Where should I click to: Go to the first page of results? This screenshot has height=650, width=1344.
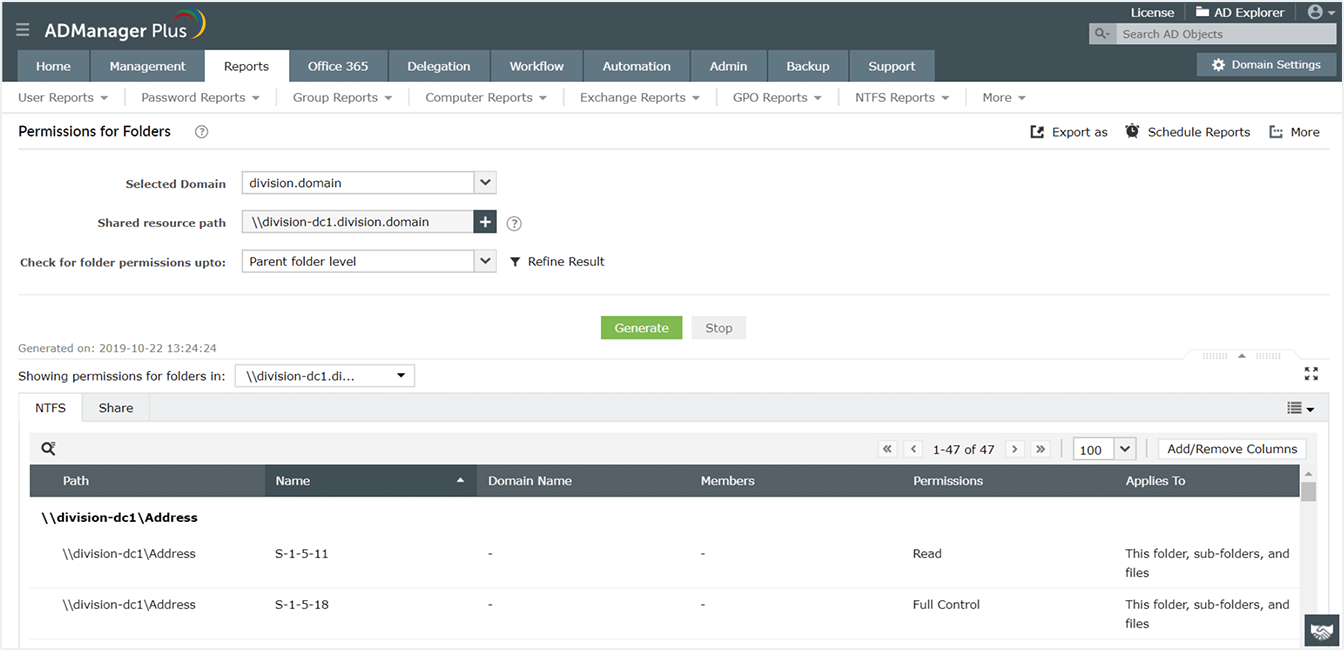[x=887, y=449]
